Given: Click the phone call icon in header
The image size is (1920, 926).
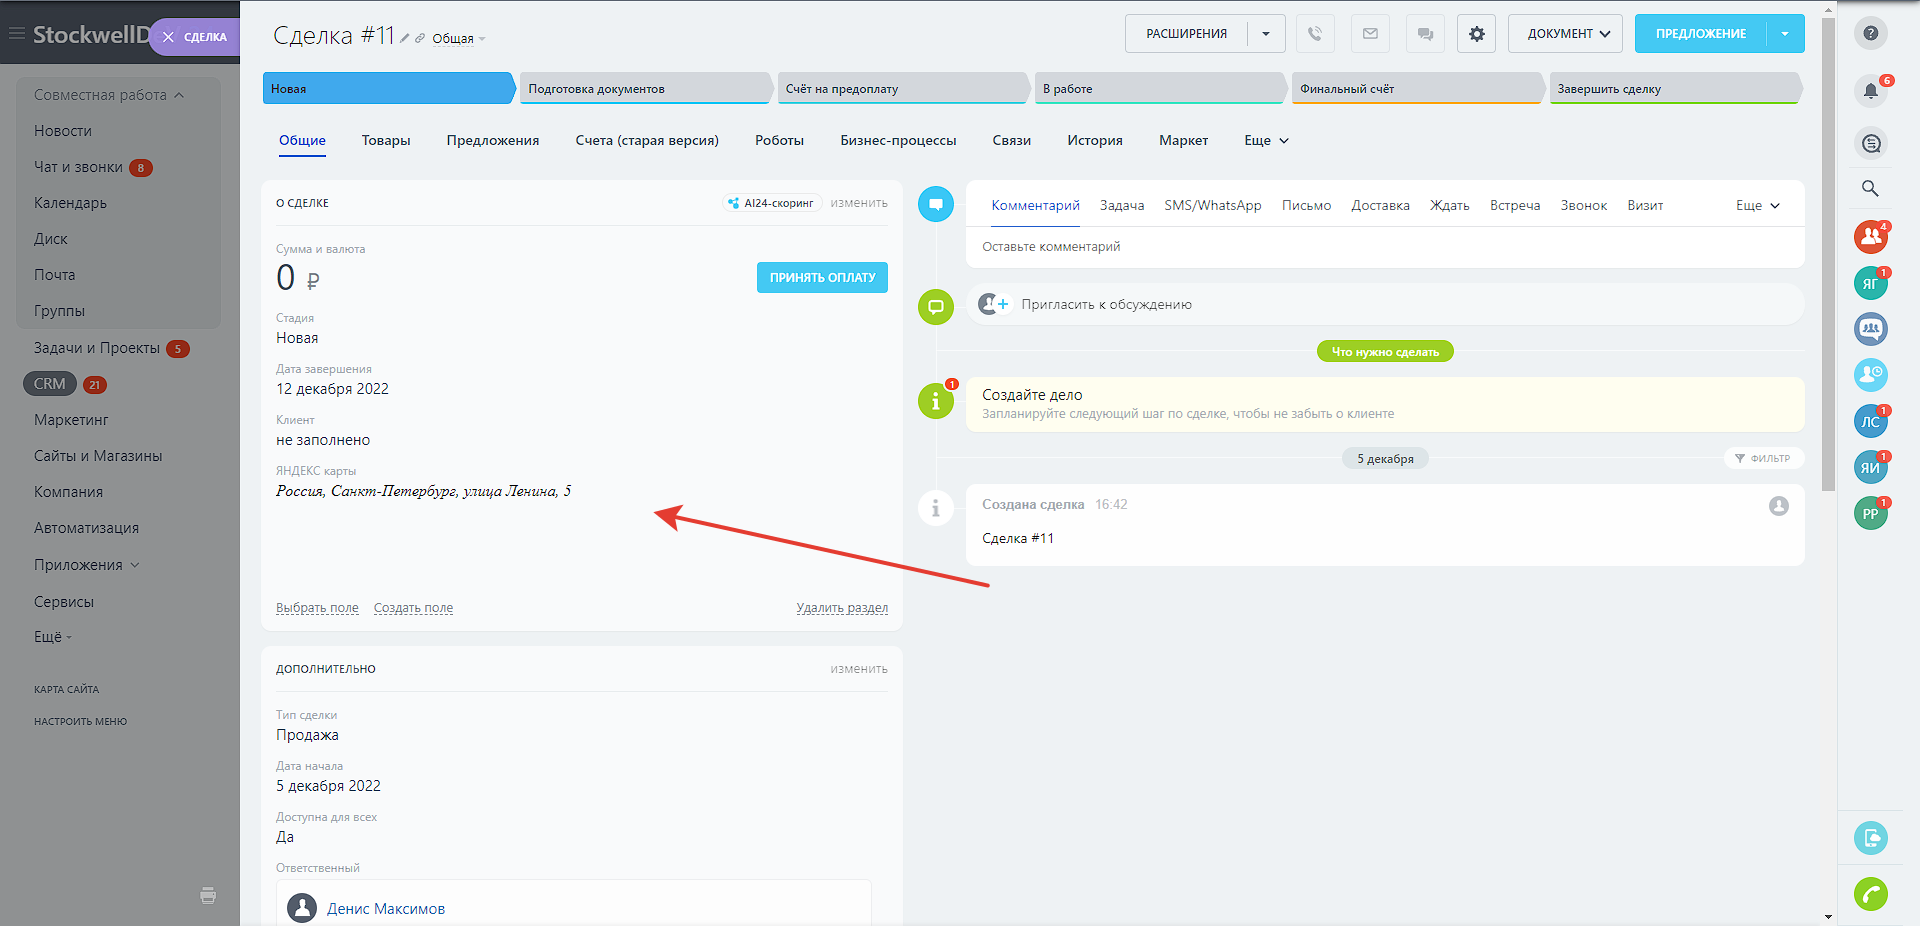Looking at the screenshot, I should click(1315, 34).
